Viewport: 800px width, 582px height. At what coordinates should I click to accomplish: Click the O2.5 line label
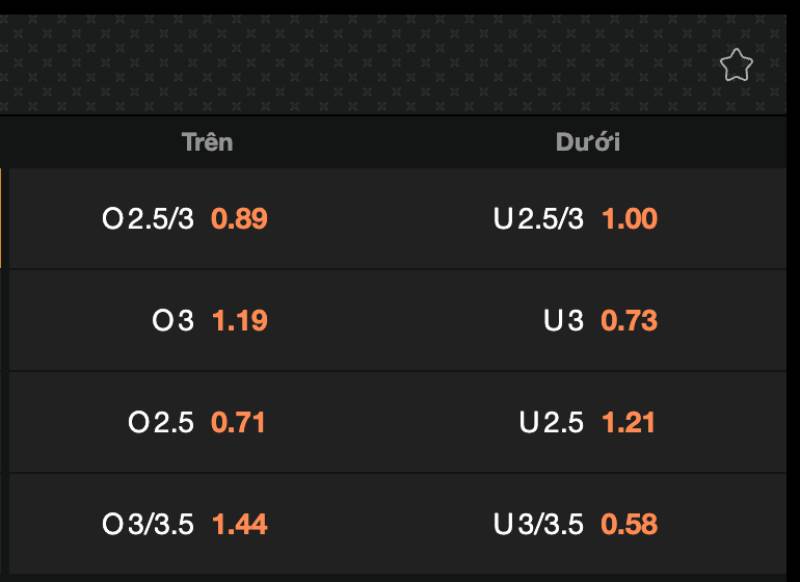[161, 422]
